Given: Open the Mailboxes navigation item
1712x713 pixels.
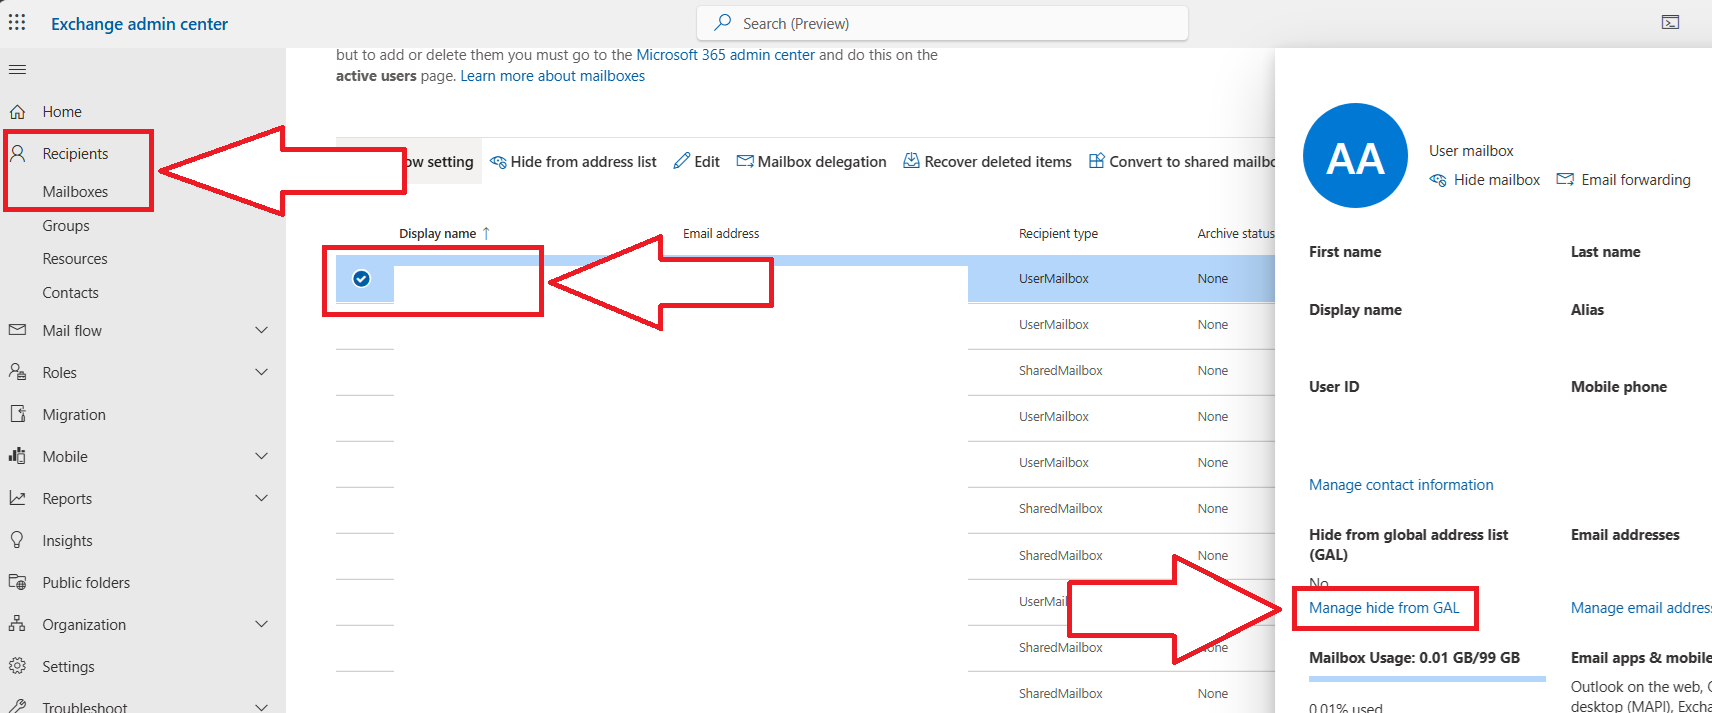Looking at the screenshot, I should pos(75,191).
